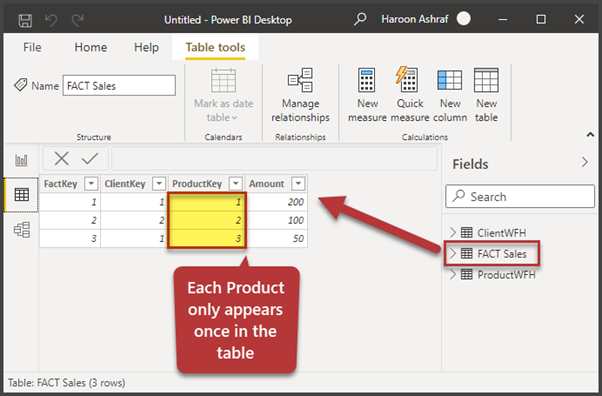602x396 pixels.
Task: Click the ClientWFH table icon
Action: pyautogui.click(x=466, y=232)
